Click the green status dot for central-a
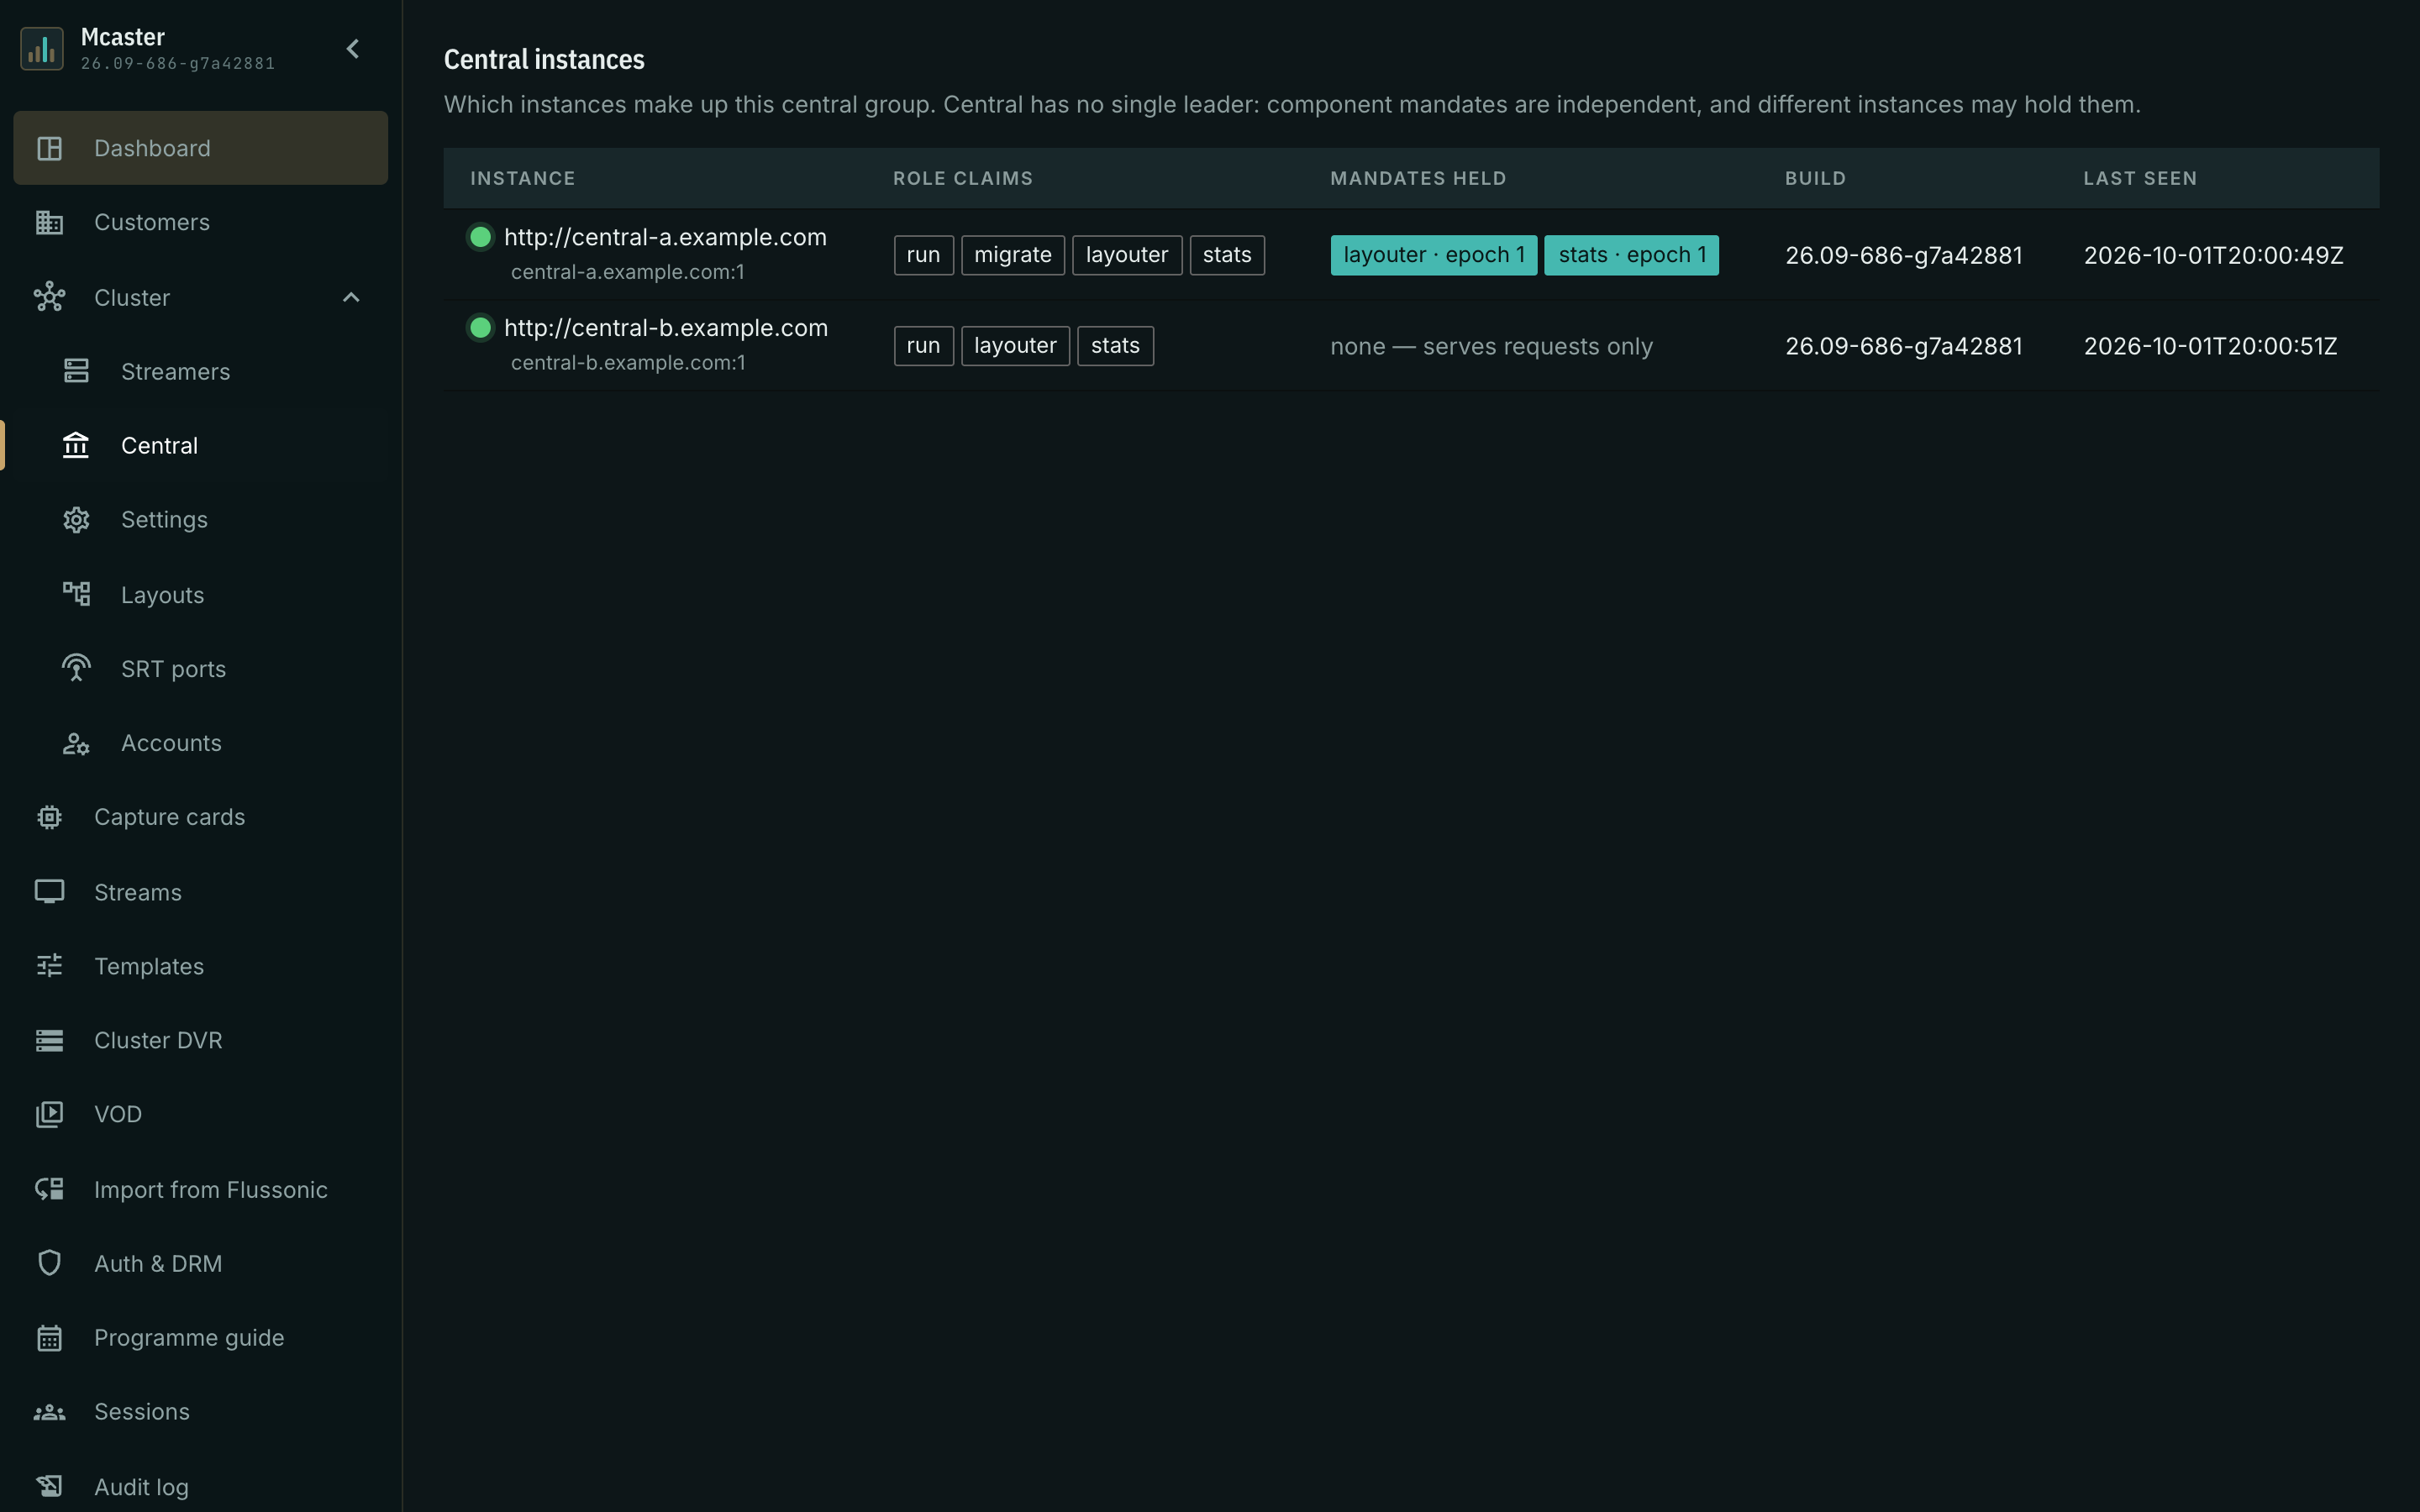This screenshot has height=1512, width=2420. click(480, 237)
